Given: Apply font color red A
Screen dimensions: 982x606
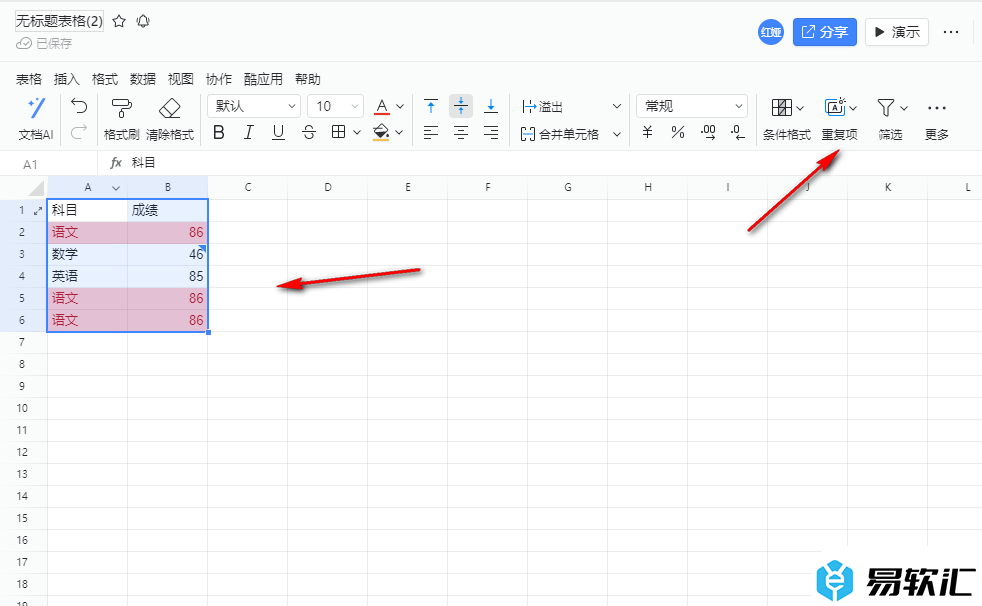Looking at the screenshot, I should (x=382, y=106).
